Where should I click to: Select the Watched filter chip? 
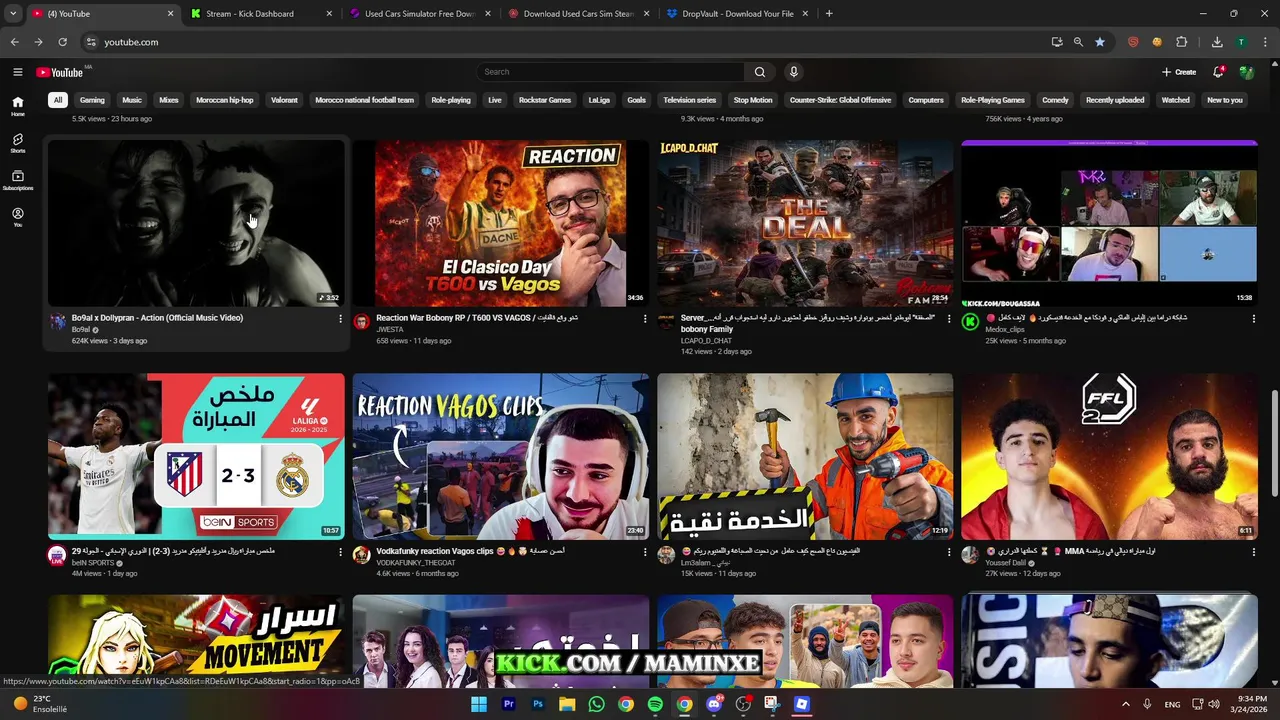point(1175,100)
